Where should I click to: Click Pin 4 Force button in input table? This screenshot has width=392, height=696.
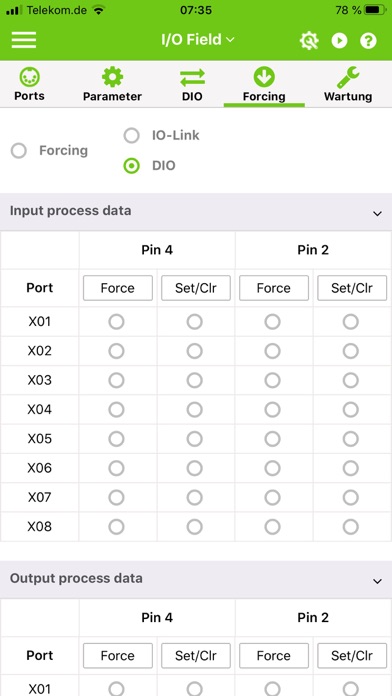pos(118,288)
